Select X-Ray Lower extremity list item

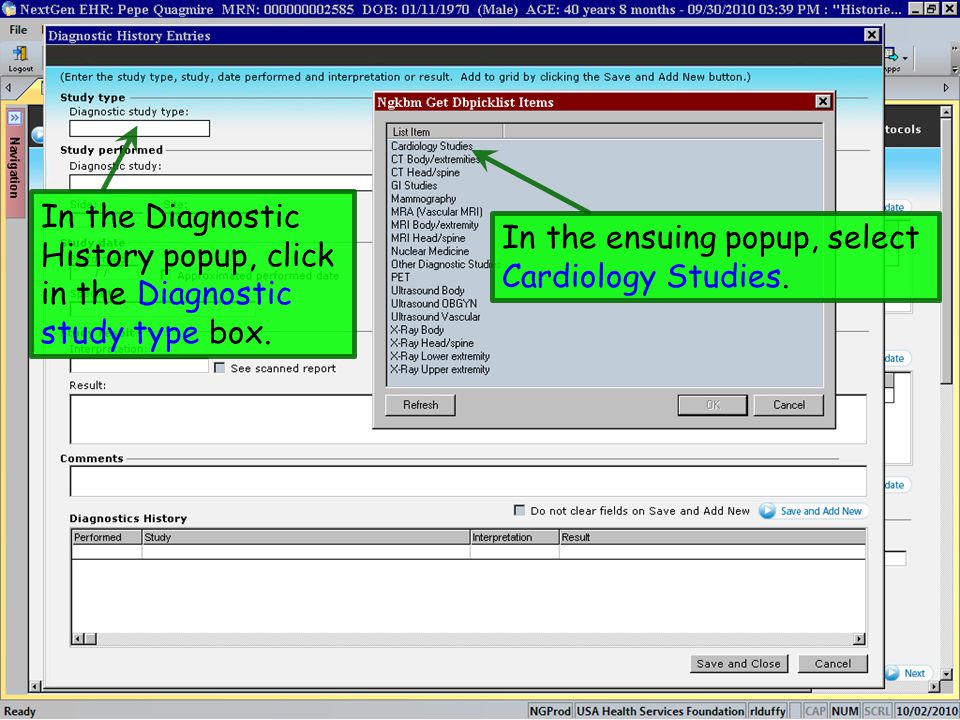tap(440, 356)
